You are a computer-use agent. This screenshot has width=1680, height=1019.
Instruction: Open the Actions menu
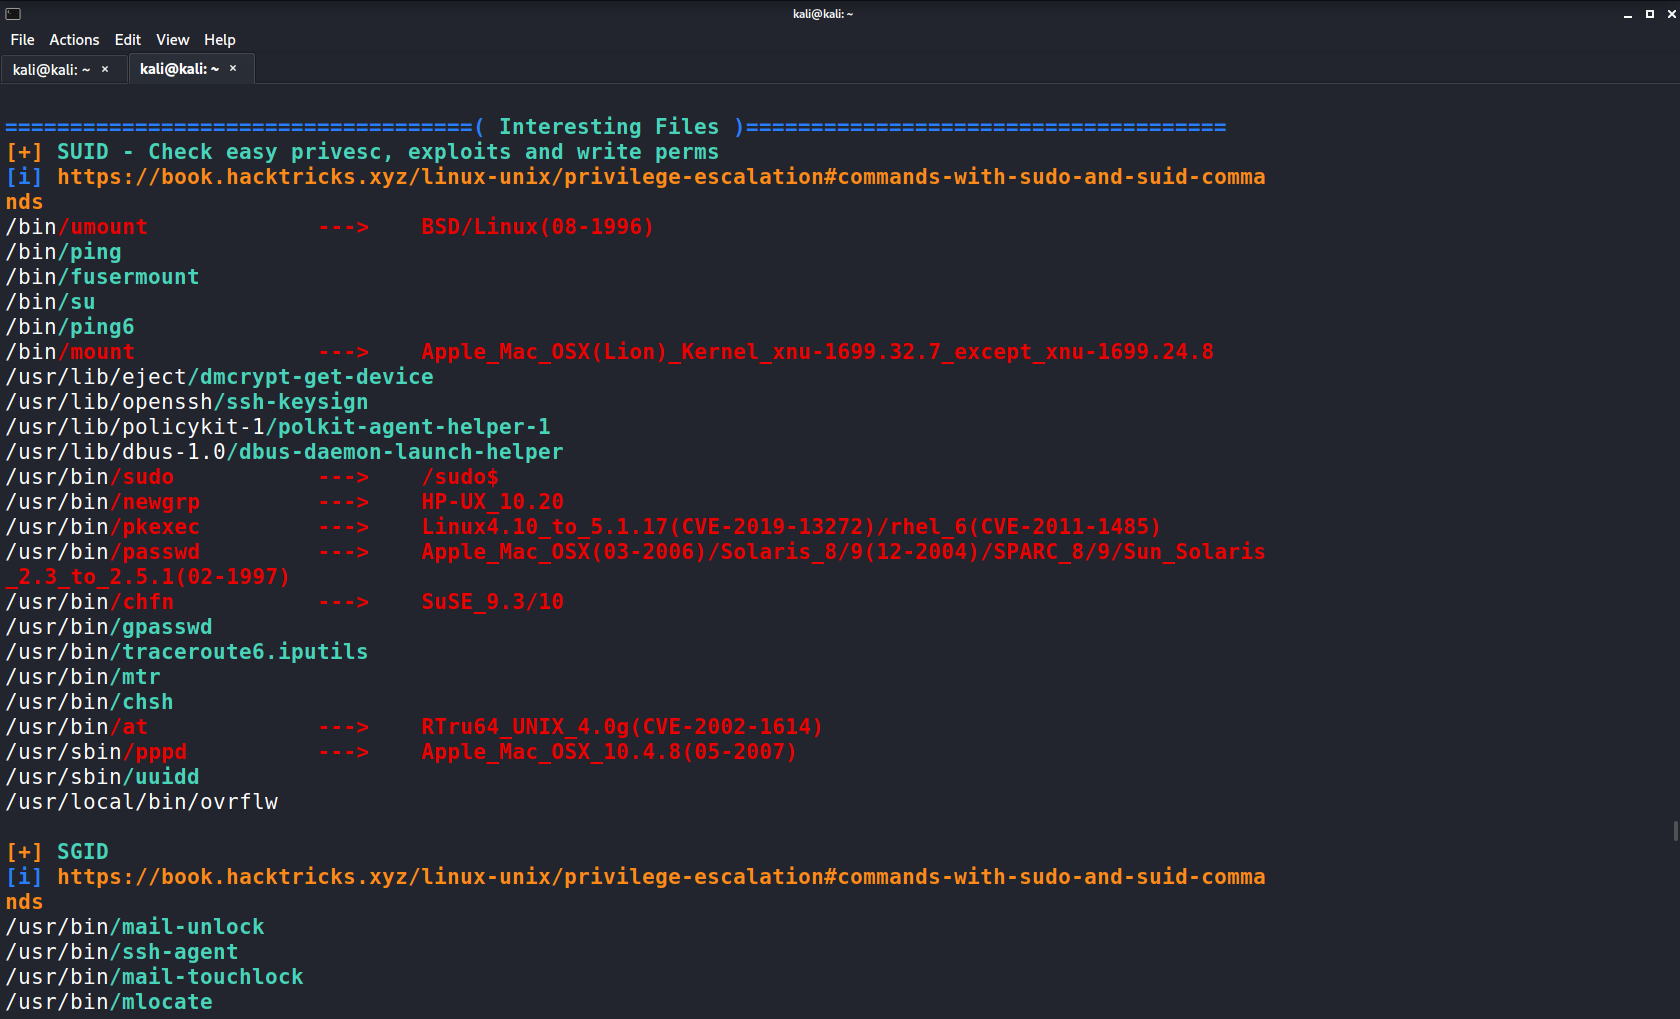click(74, 40)
